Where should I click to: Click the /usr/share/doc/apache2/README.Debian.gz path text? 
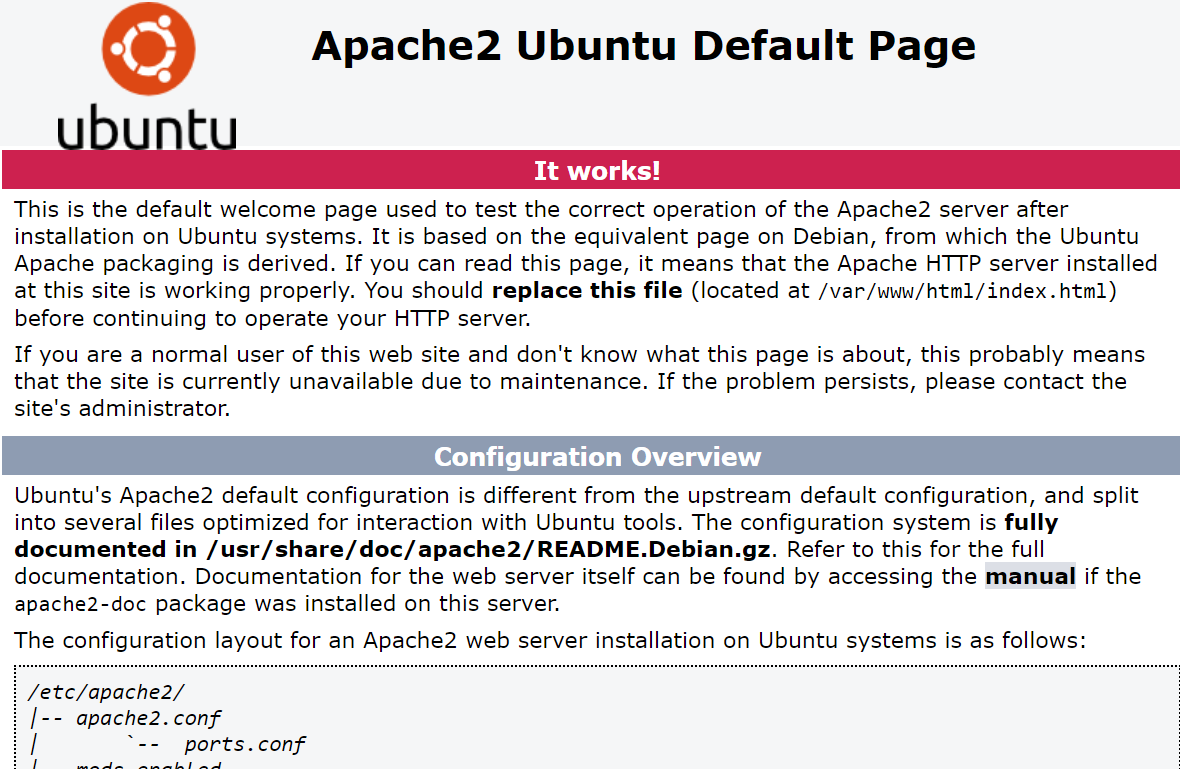[x=487, y=550]
